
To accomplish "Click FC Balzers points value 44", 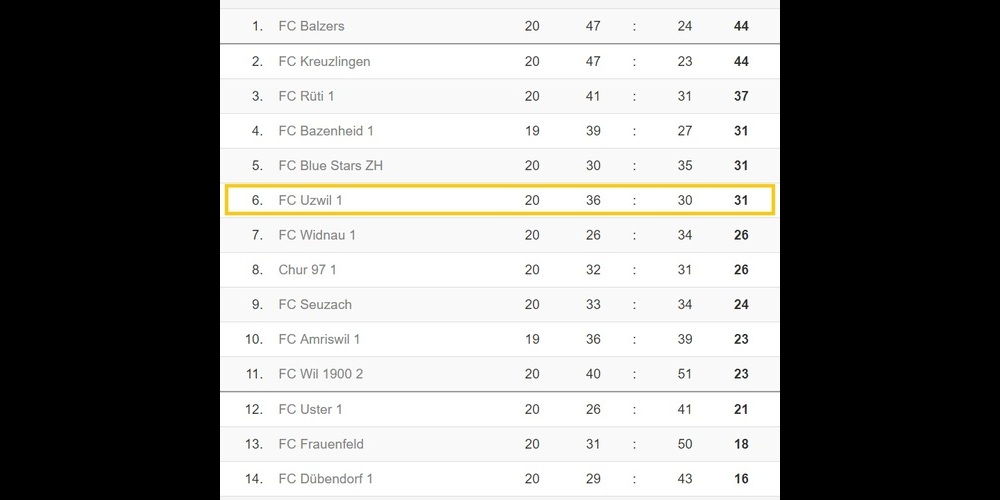I will pyautogui.click(x=741, y=26).
